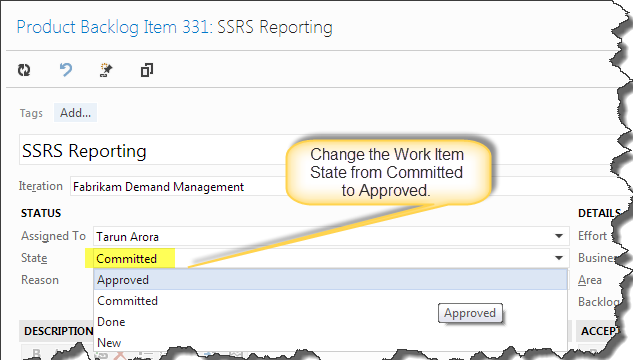The image size is (633, 360).
Task: Click the Area field label link
Action: pyautogui.click(x=590, y=280)
